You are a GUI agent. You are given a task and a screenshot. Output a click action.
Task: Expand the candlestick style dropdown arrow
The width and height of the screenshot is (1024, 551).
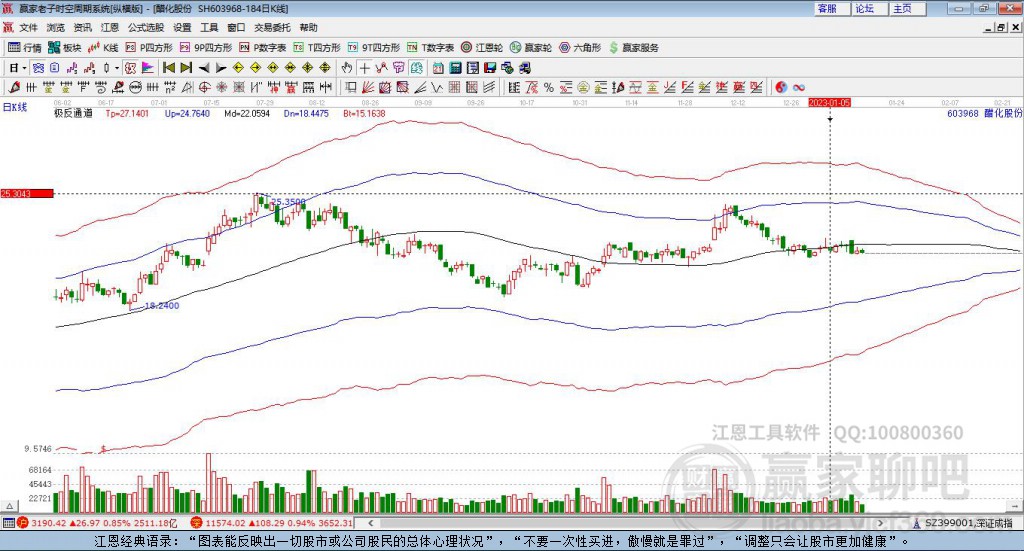coord(117,68)
